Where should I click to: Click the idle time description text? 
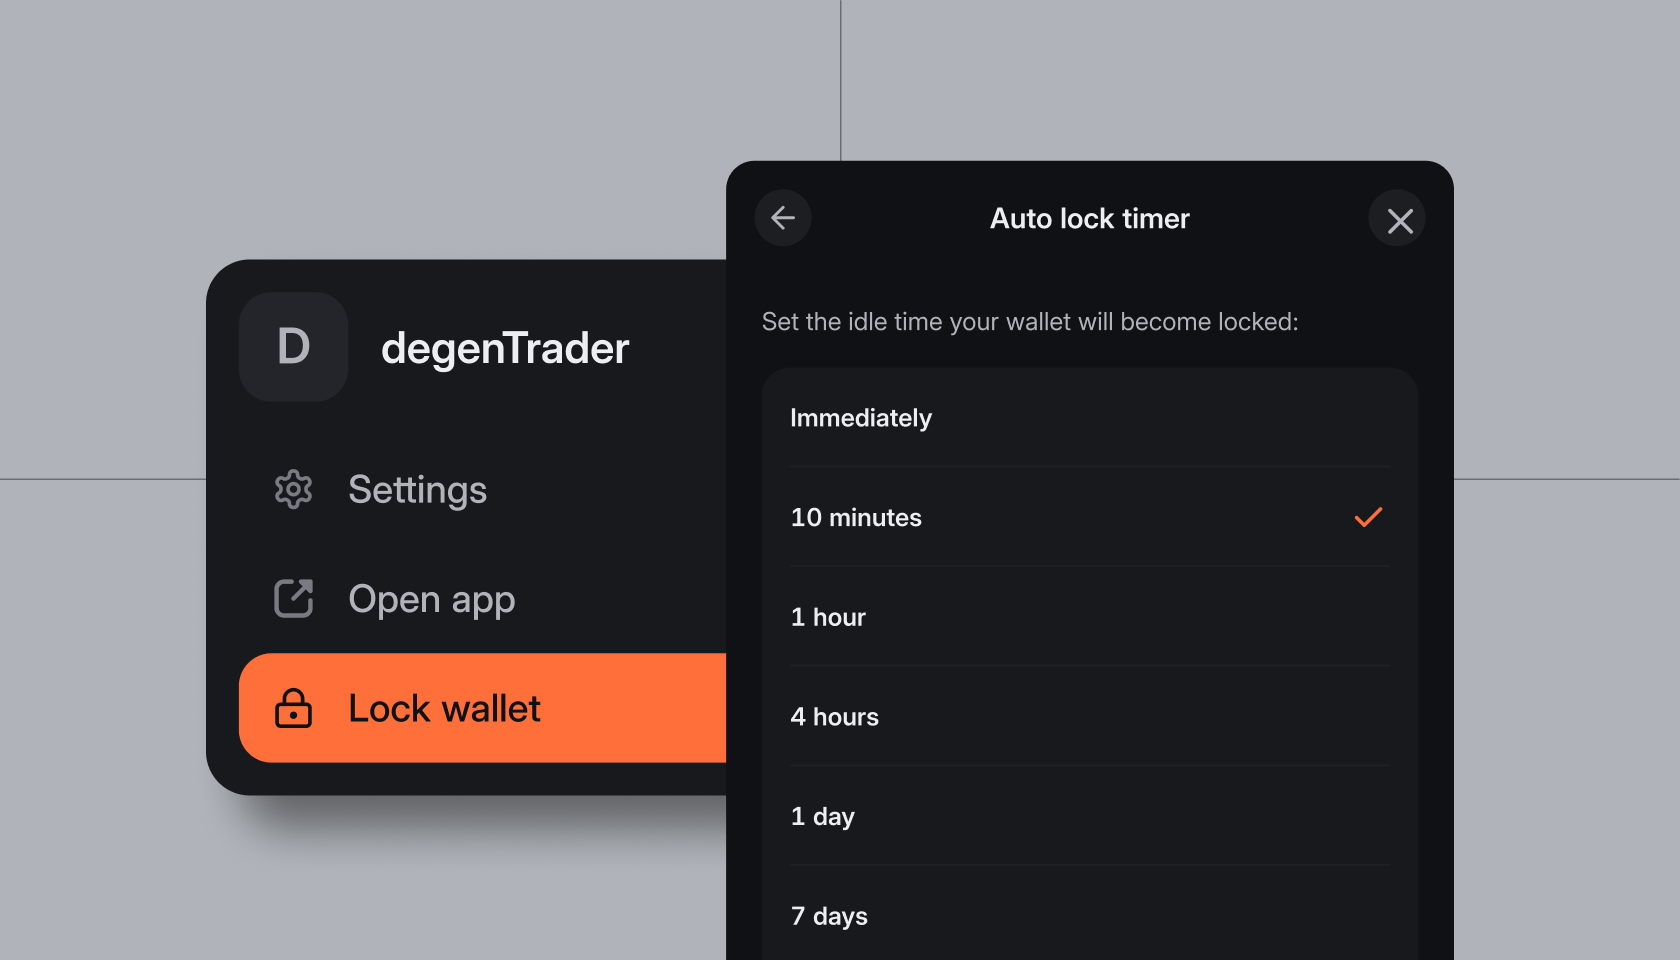point(1030,322)
